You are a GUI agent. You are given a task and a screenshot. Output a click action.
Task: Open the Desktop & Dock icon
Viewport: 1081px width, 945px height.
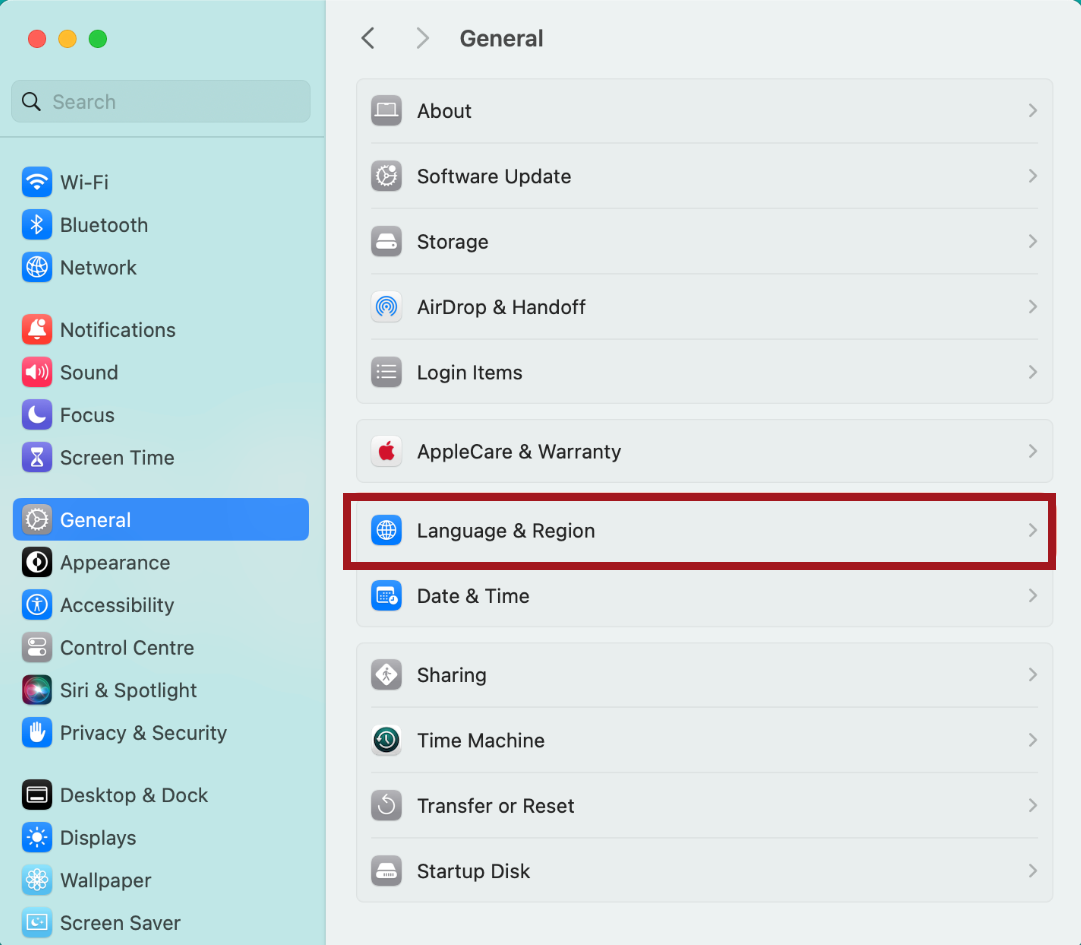(x=37, y=795)
